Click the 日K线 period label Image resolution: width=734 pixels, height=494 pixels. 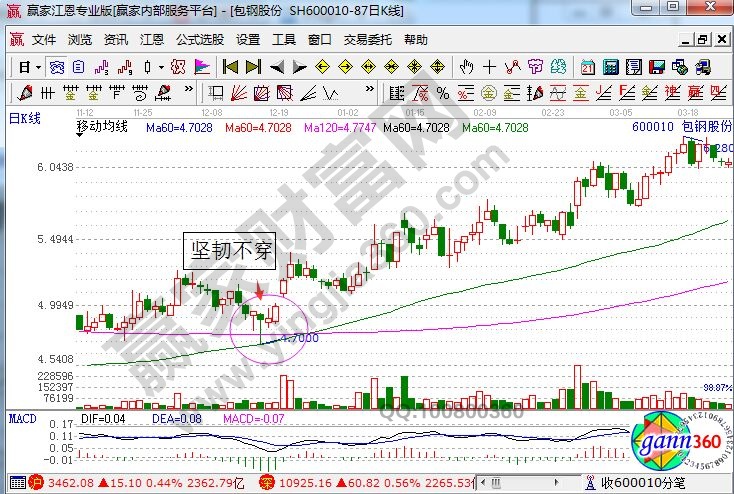24,117
